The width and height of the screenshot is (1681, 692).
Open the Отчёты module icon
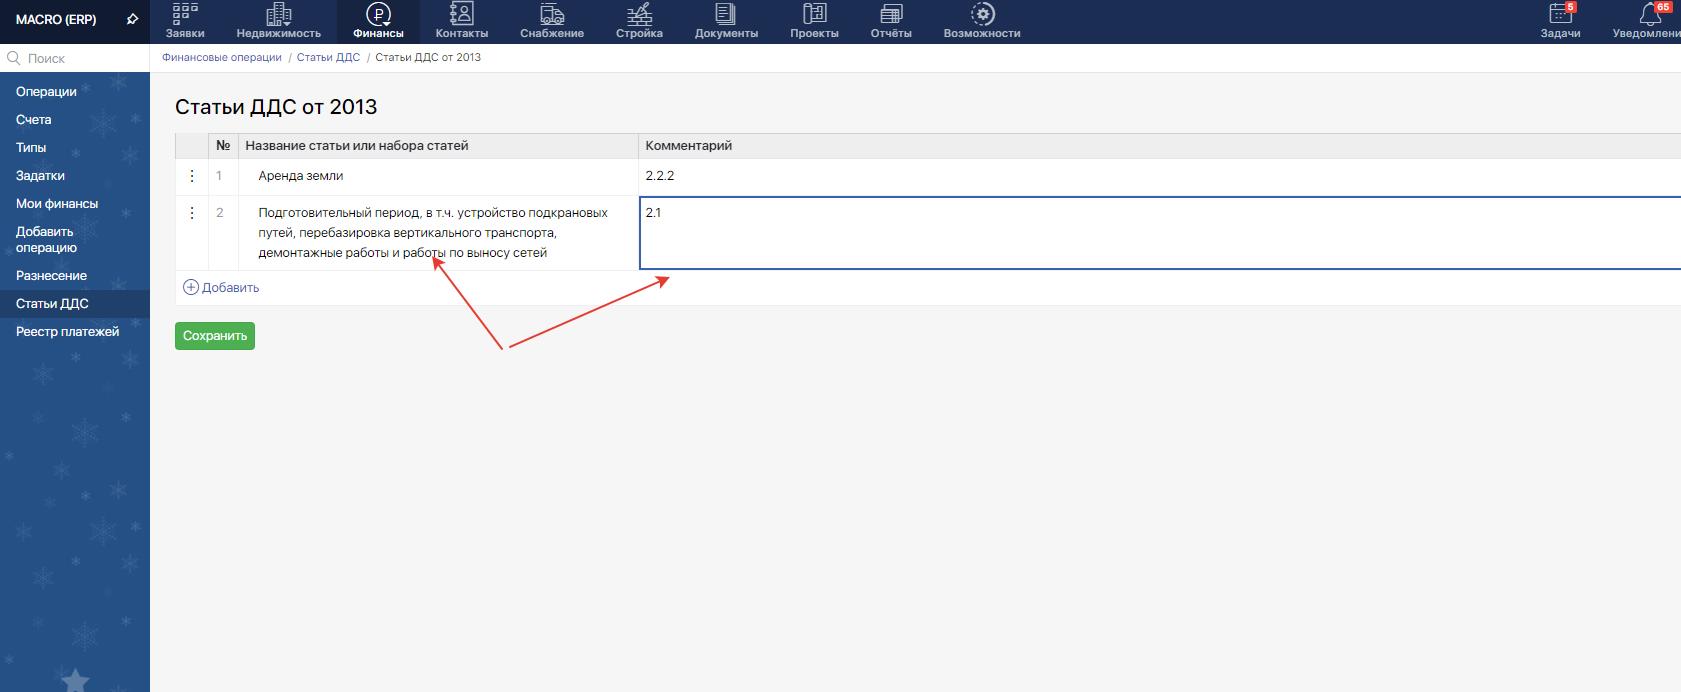[x=891, y=14]
